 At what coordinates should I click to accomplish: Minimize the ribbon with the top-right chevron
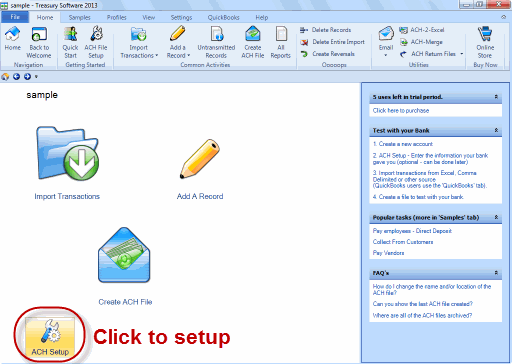pyautogui.click(x=504, y=17)
